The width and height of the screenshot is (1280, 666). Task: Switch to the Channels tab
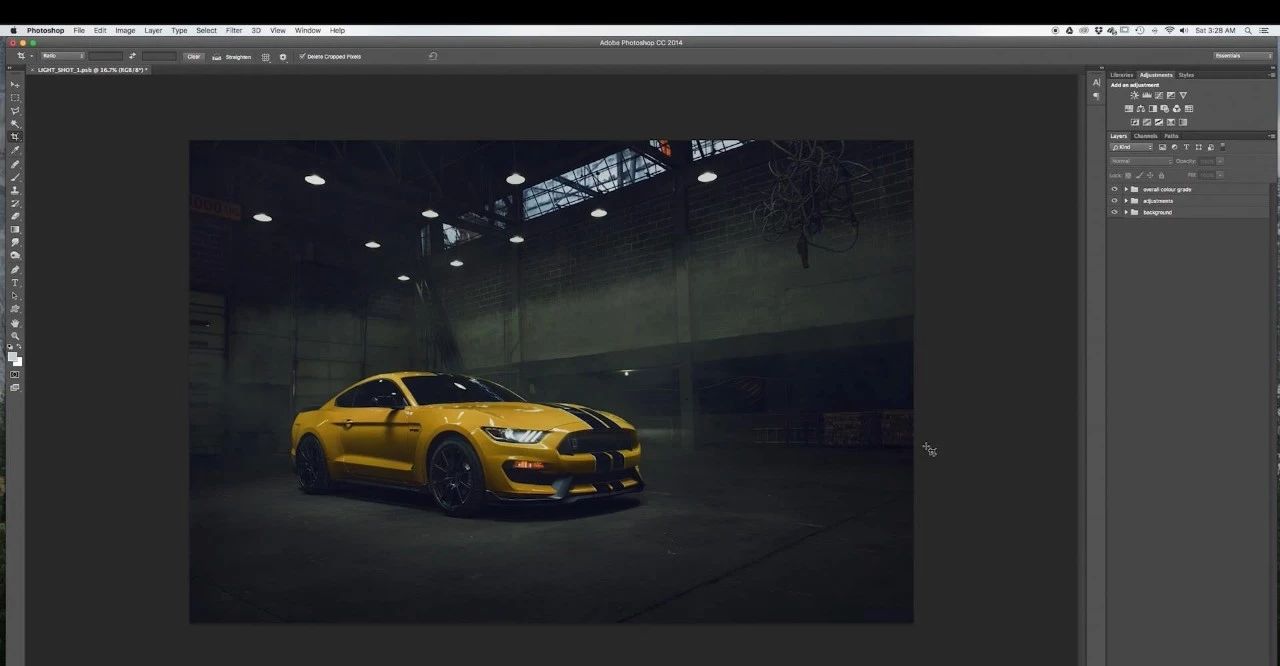(x=1145, y=136)
